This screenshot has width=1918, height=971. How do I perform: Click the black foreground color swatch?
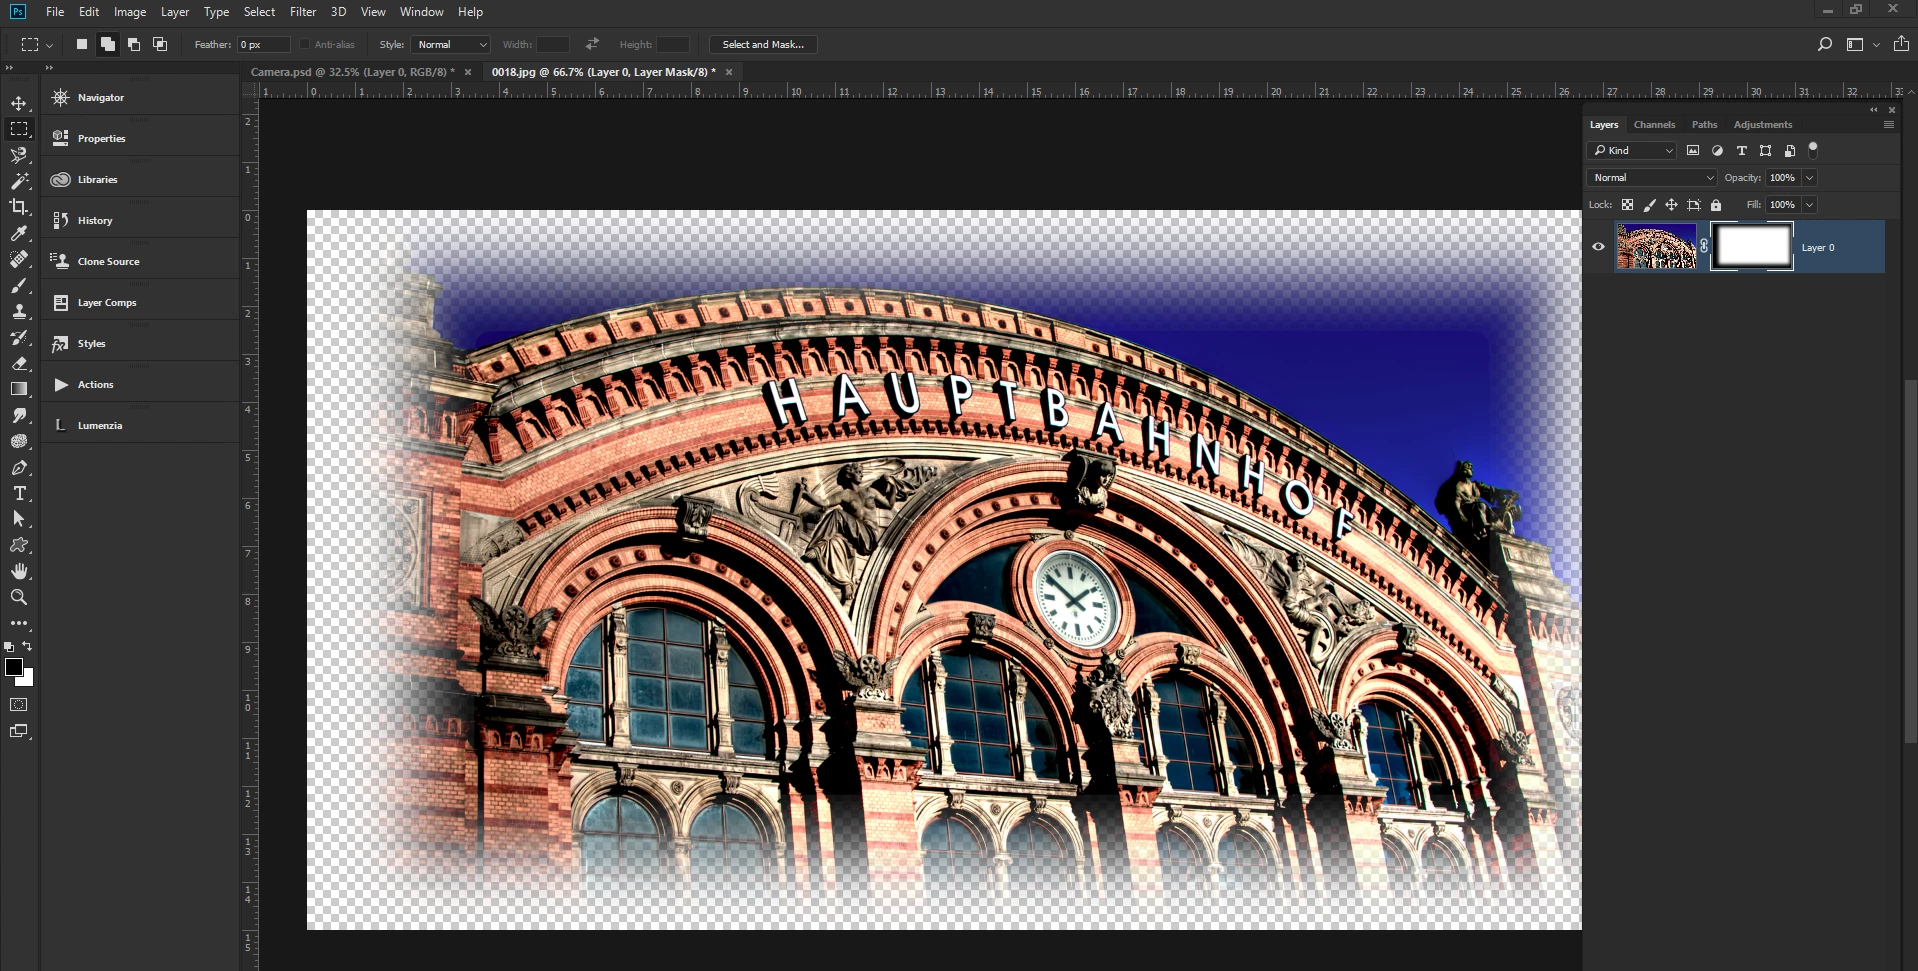click(x=13, y=667)
